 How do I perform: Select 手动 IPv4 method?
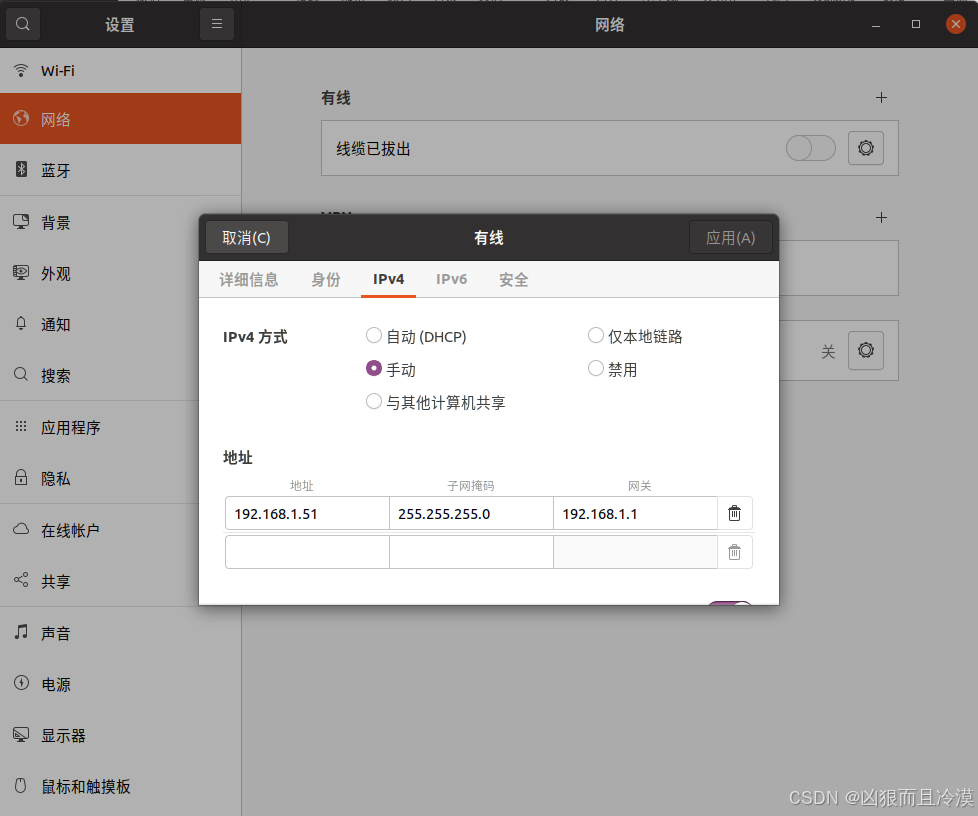(x=391, y=369)
